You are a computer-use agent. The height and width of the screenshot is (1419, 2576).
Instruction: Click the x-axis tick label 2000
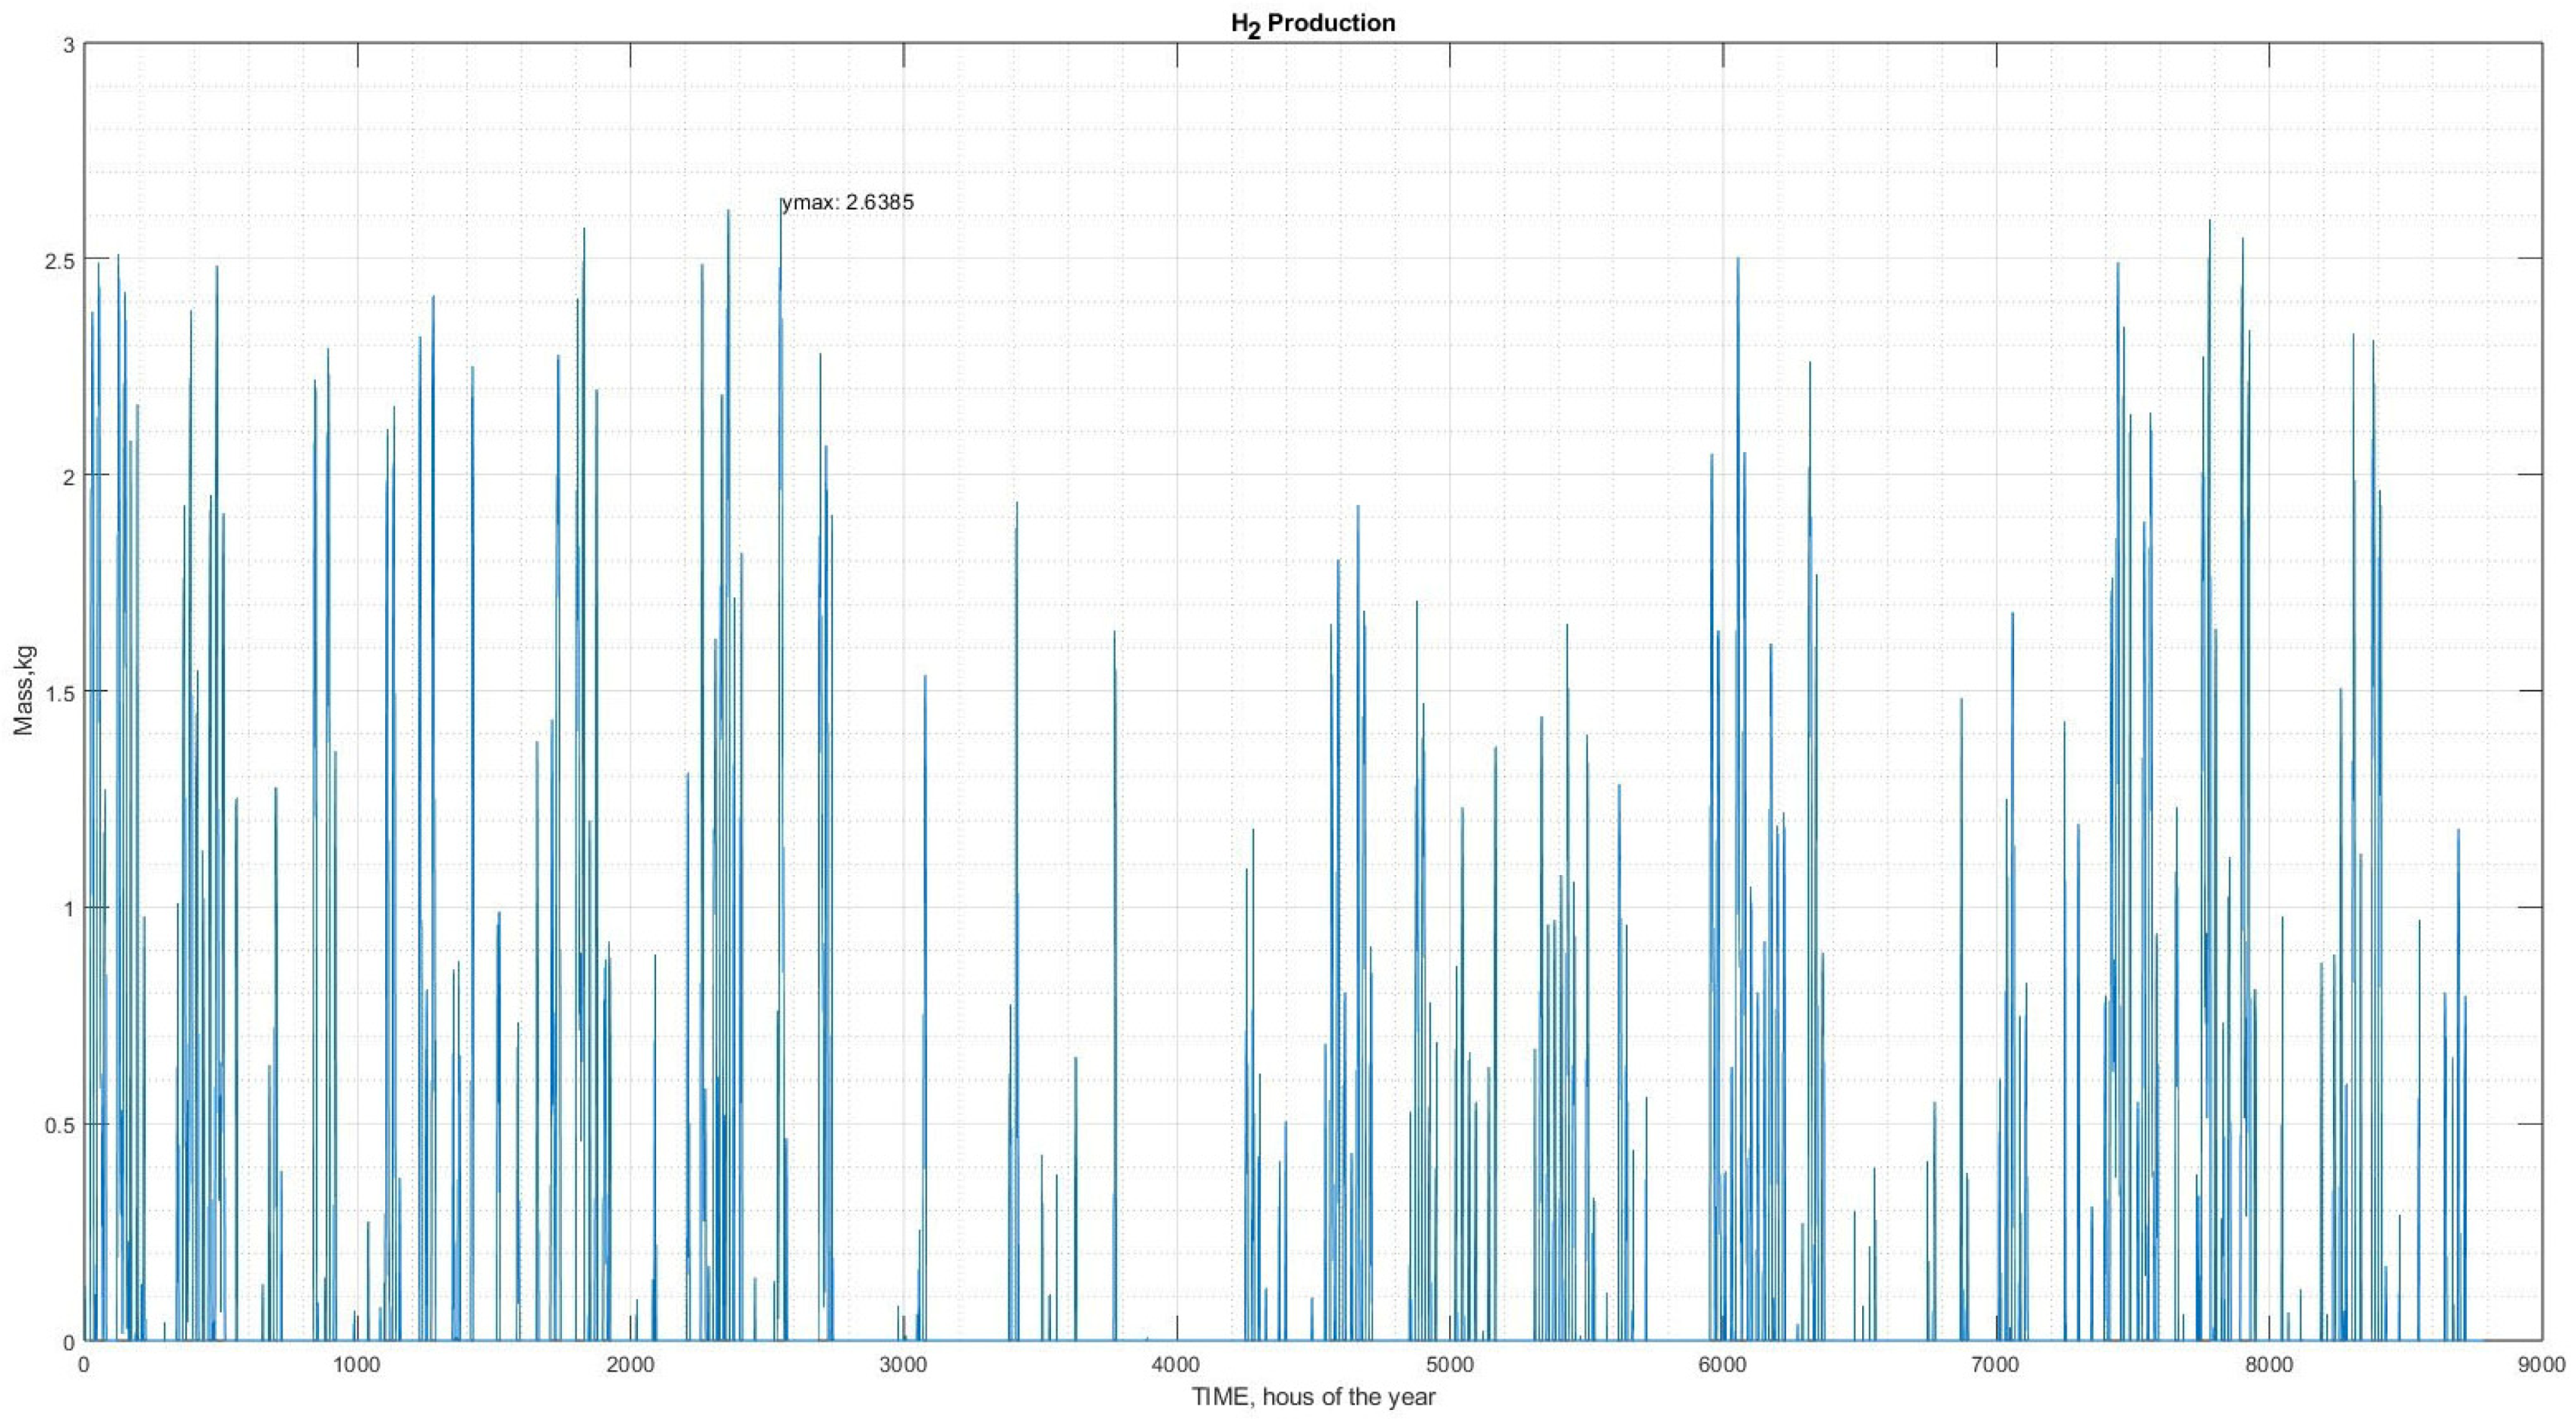pyautogui.click(x=630, y=1365)
